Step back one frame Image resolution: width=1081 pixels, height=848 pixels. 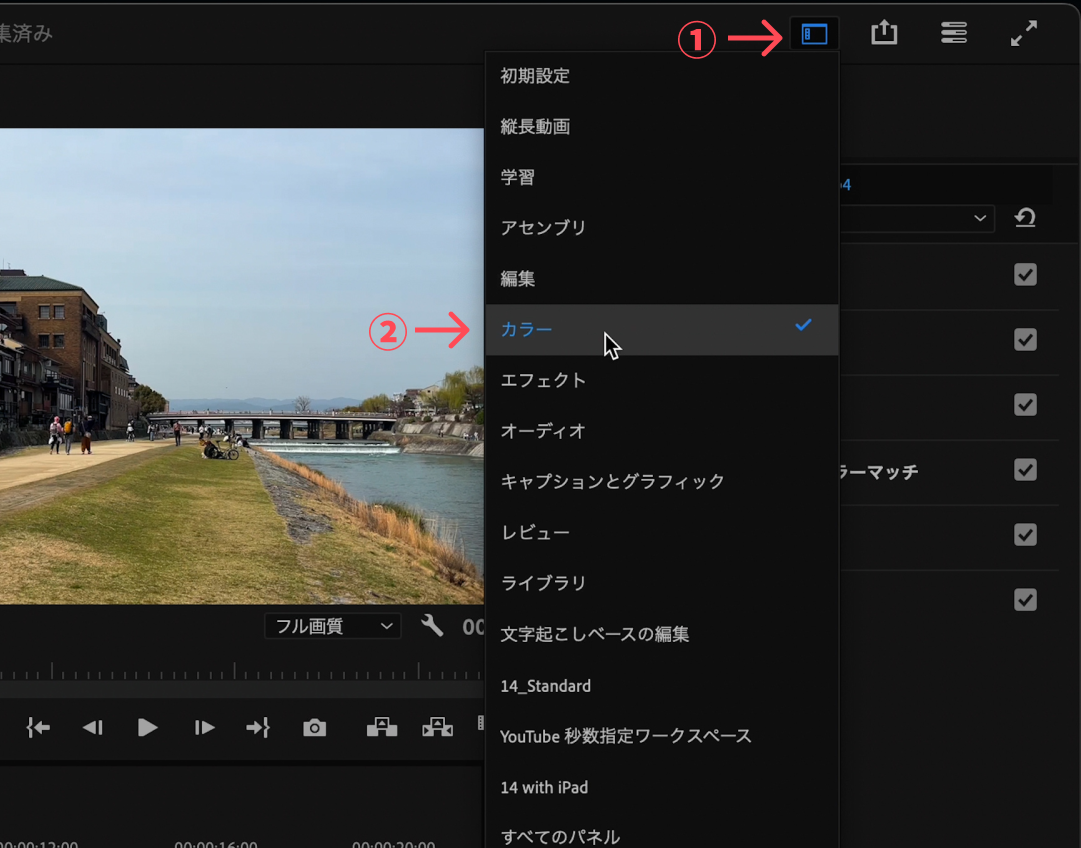click(x=92, y=727)
